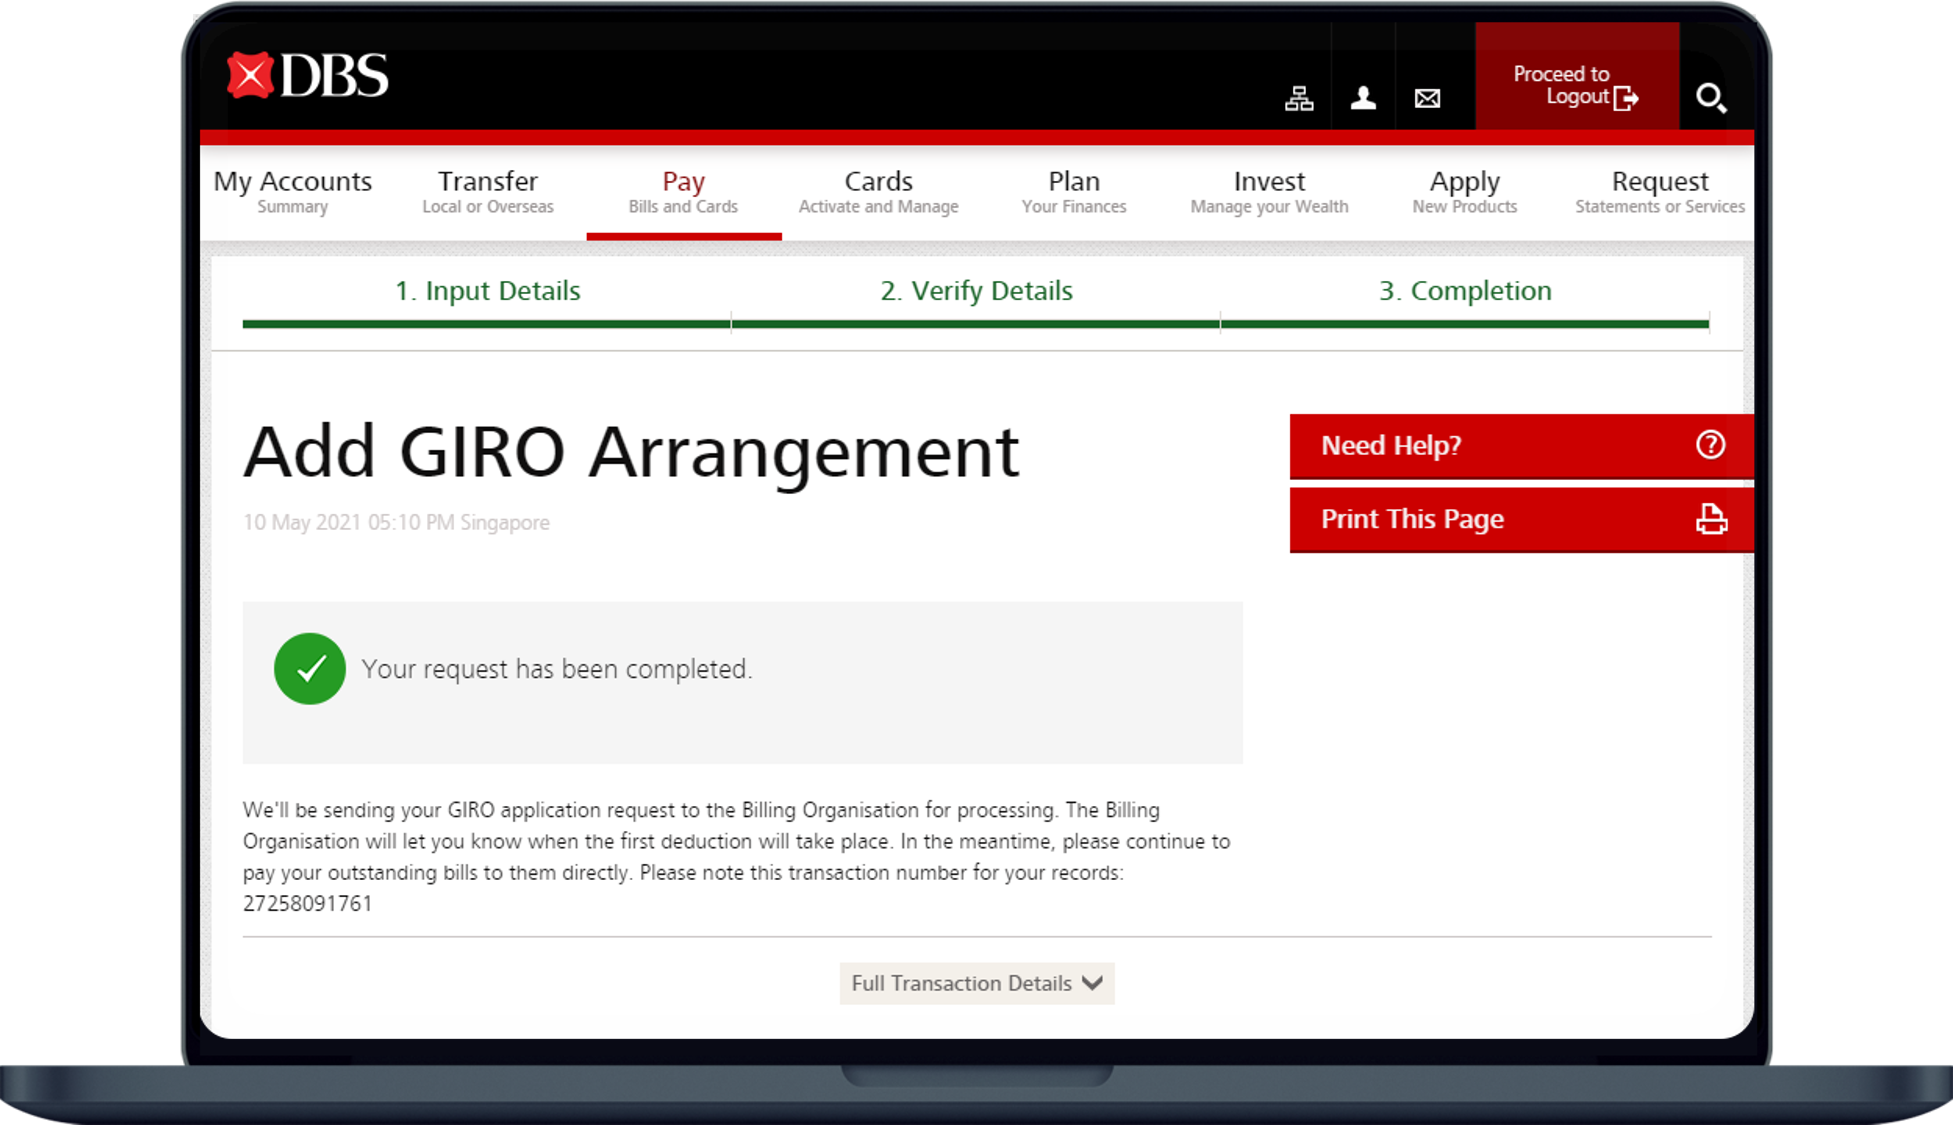Image resolution: width=1953 pixels, height=1125 pixels.
Task: Open the mail envelope icon
Action: click(x=1428, y=98)
